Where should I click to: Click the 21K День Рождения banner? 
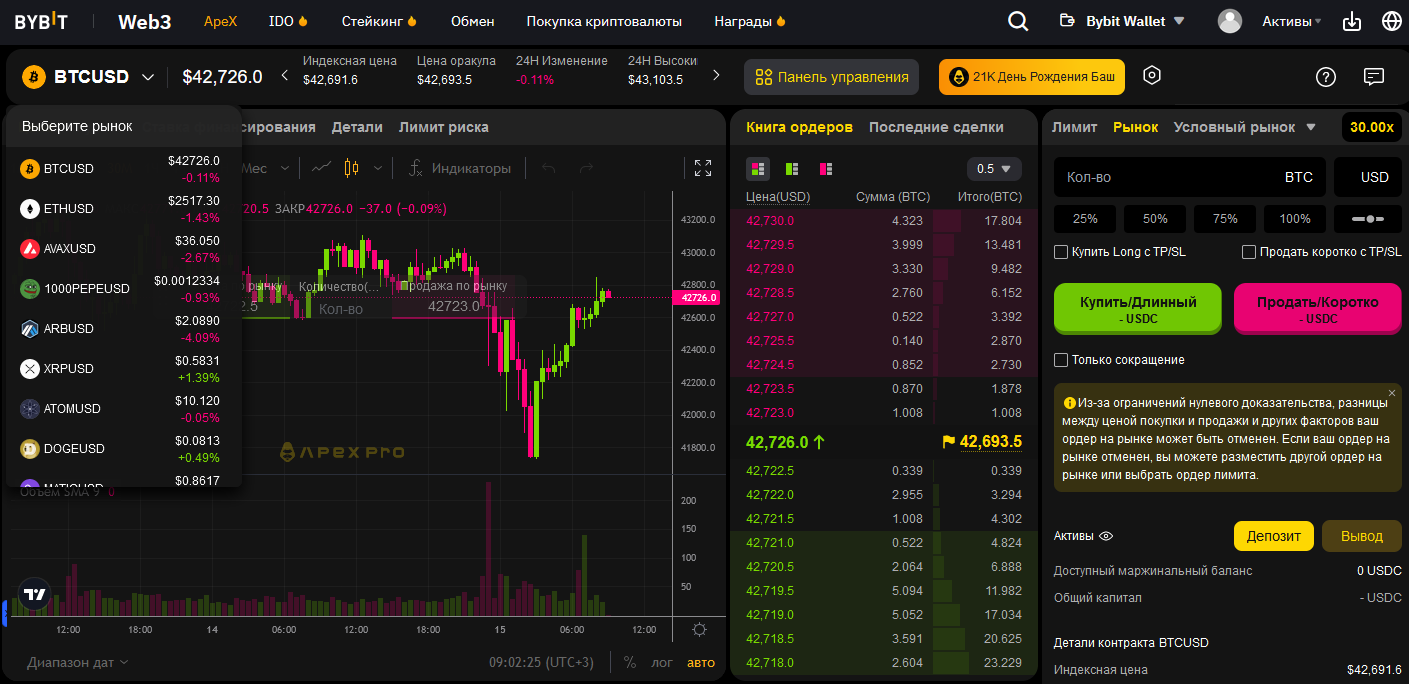coord(1031,77)
